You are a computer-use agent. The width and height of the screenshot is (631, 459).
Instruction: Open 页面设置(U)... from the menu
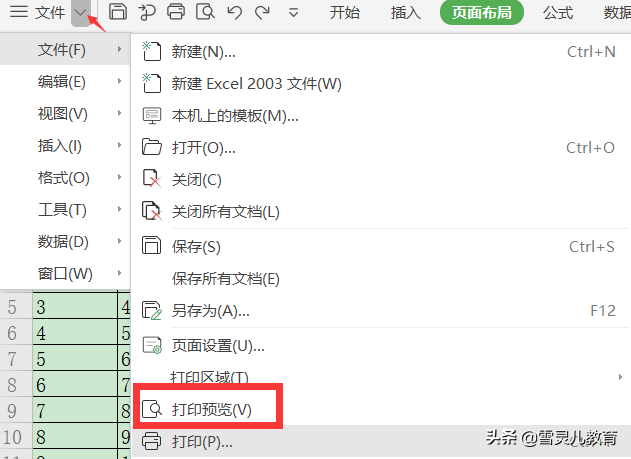pyautogui.click(x=380, y=345)
